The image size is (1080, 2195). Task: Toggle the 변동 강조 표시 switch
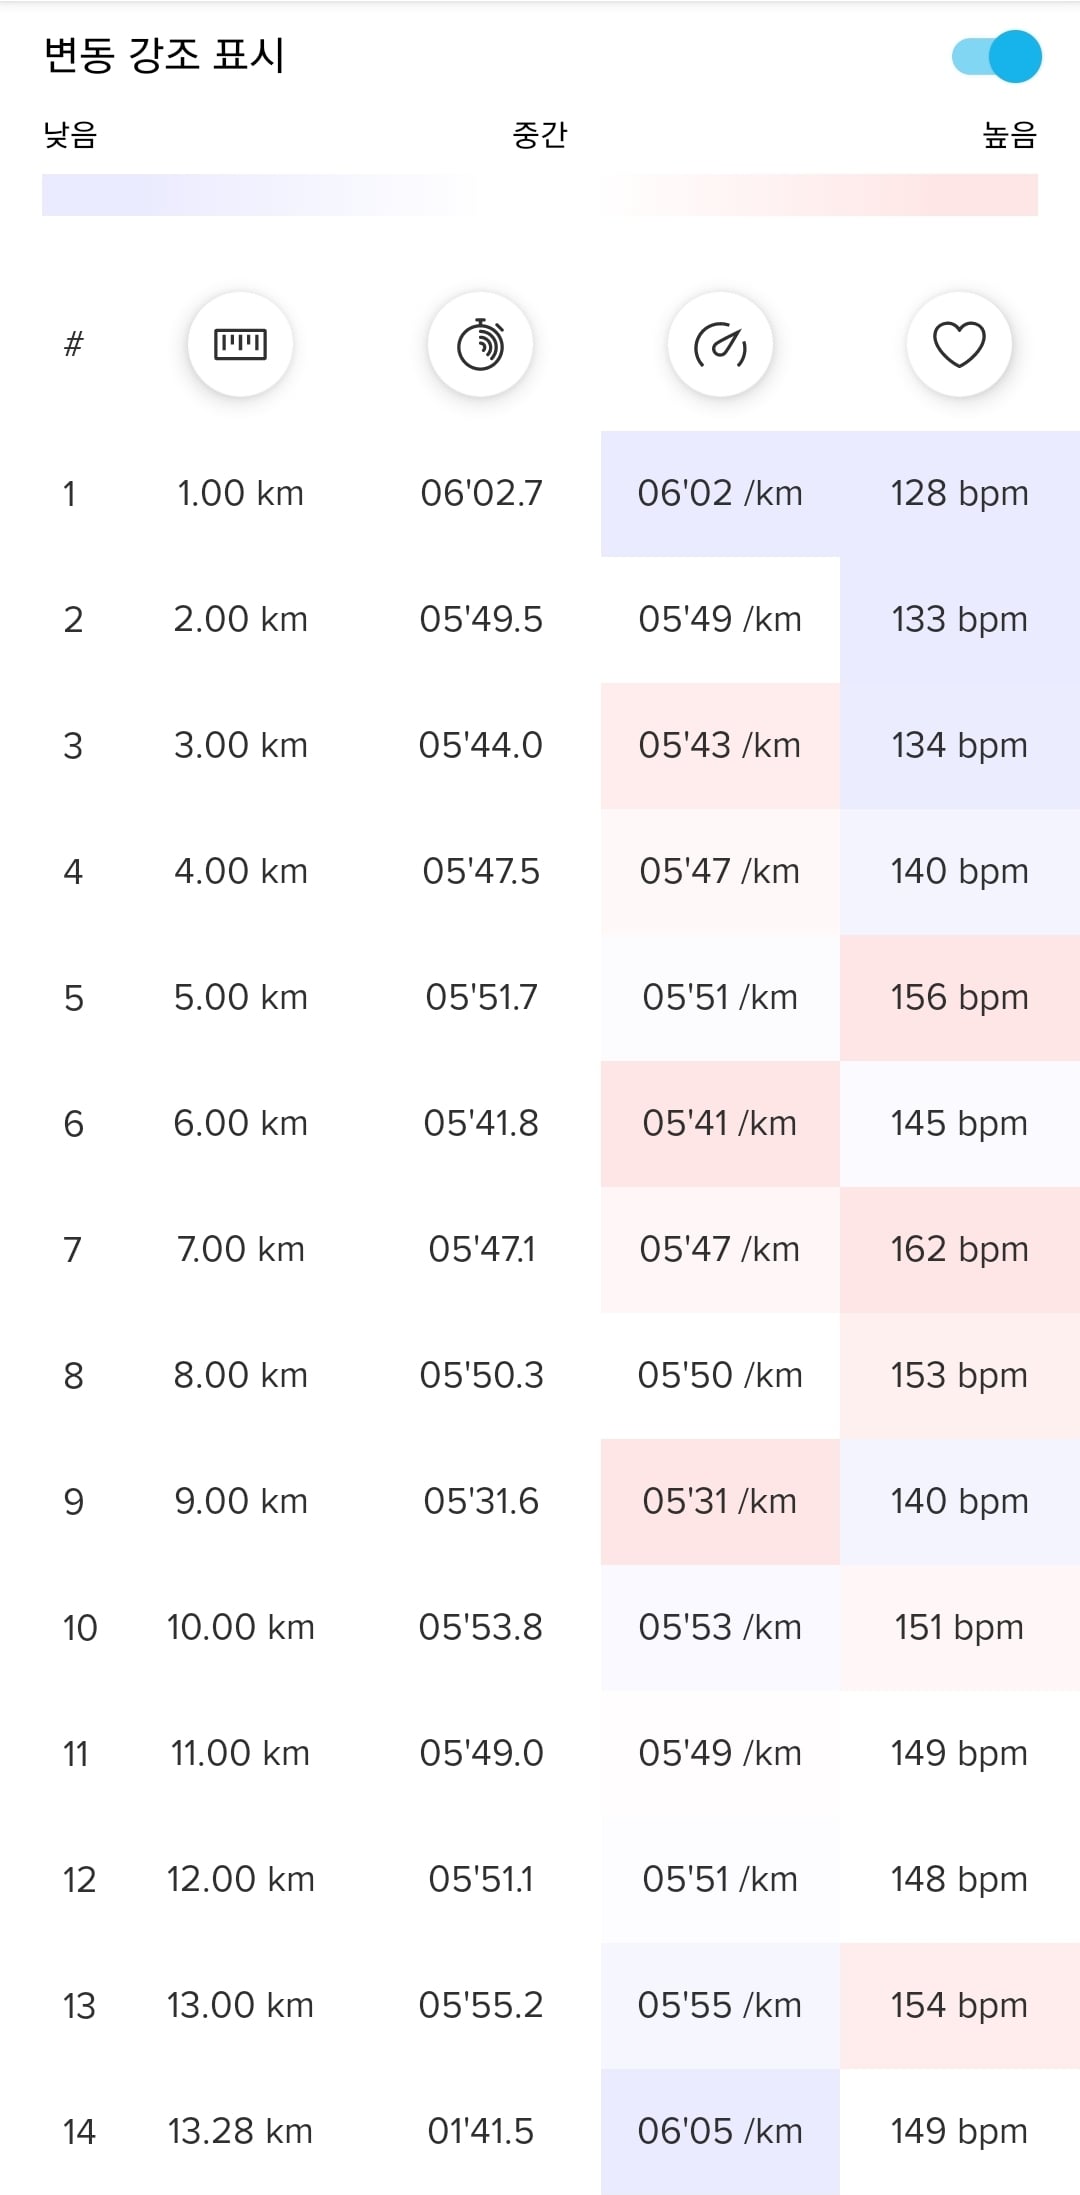997,56
